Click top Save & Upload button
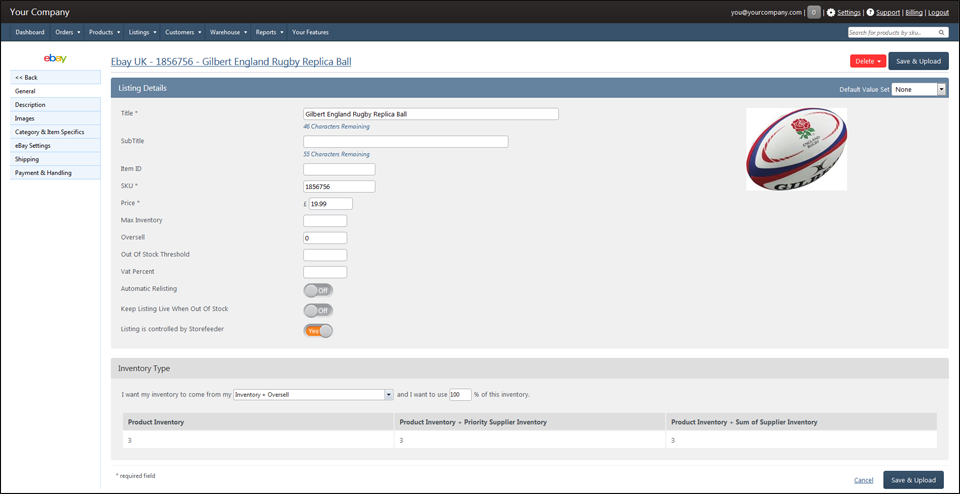This screenshot has height=494, width=960. pyautogui.click(x=918, y=61)
